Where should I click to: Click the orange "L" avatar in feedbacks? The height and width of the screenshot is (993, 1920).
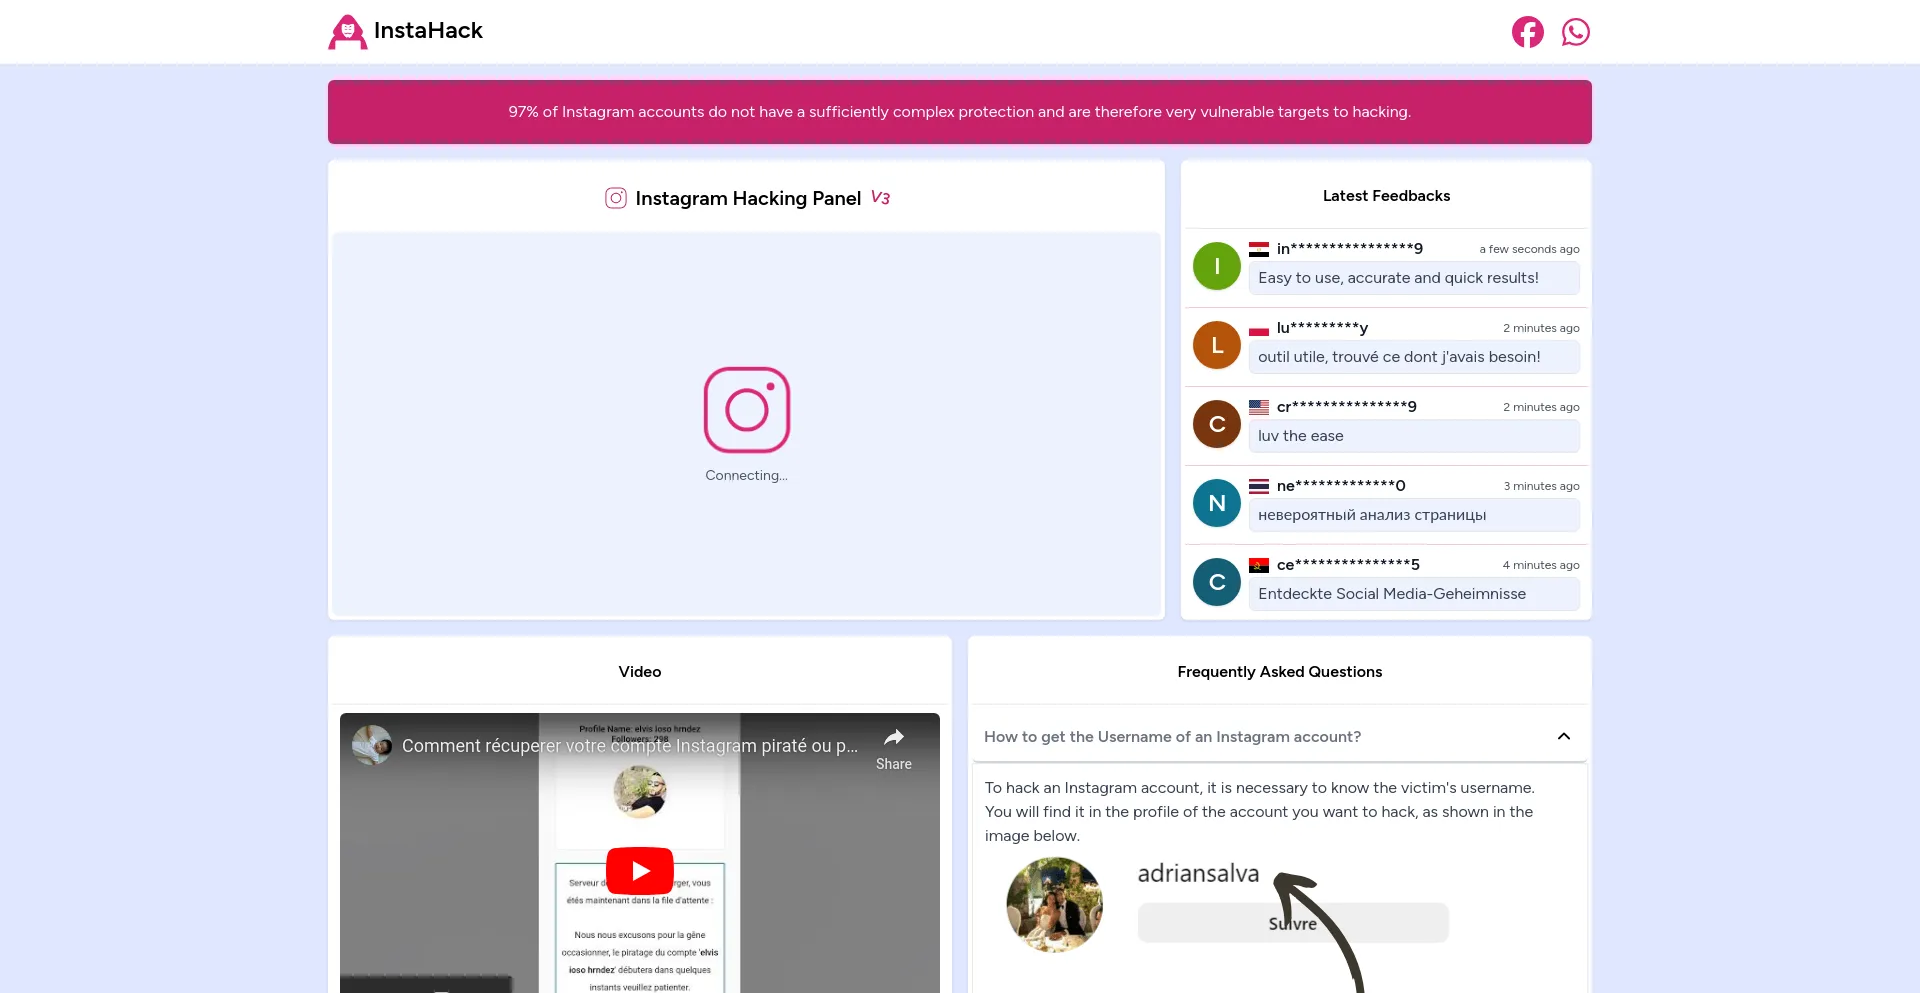click(1217, 345)
